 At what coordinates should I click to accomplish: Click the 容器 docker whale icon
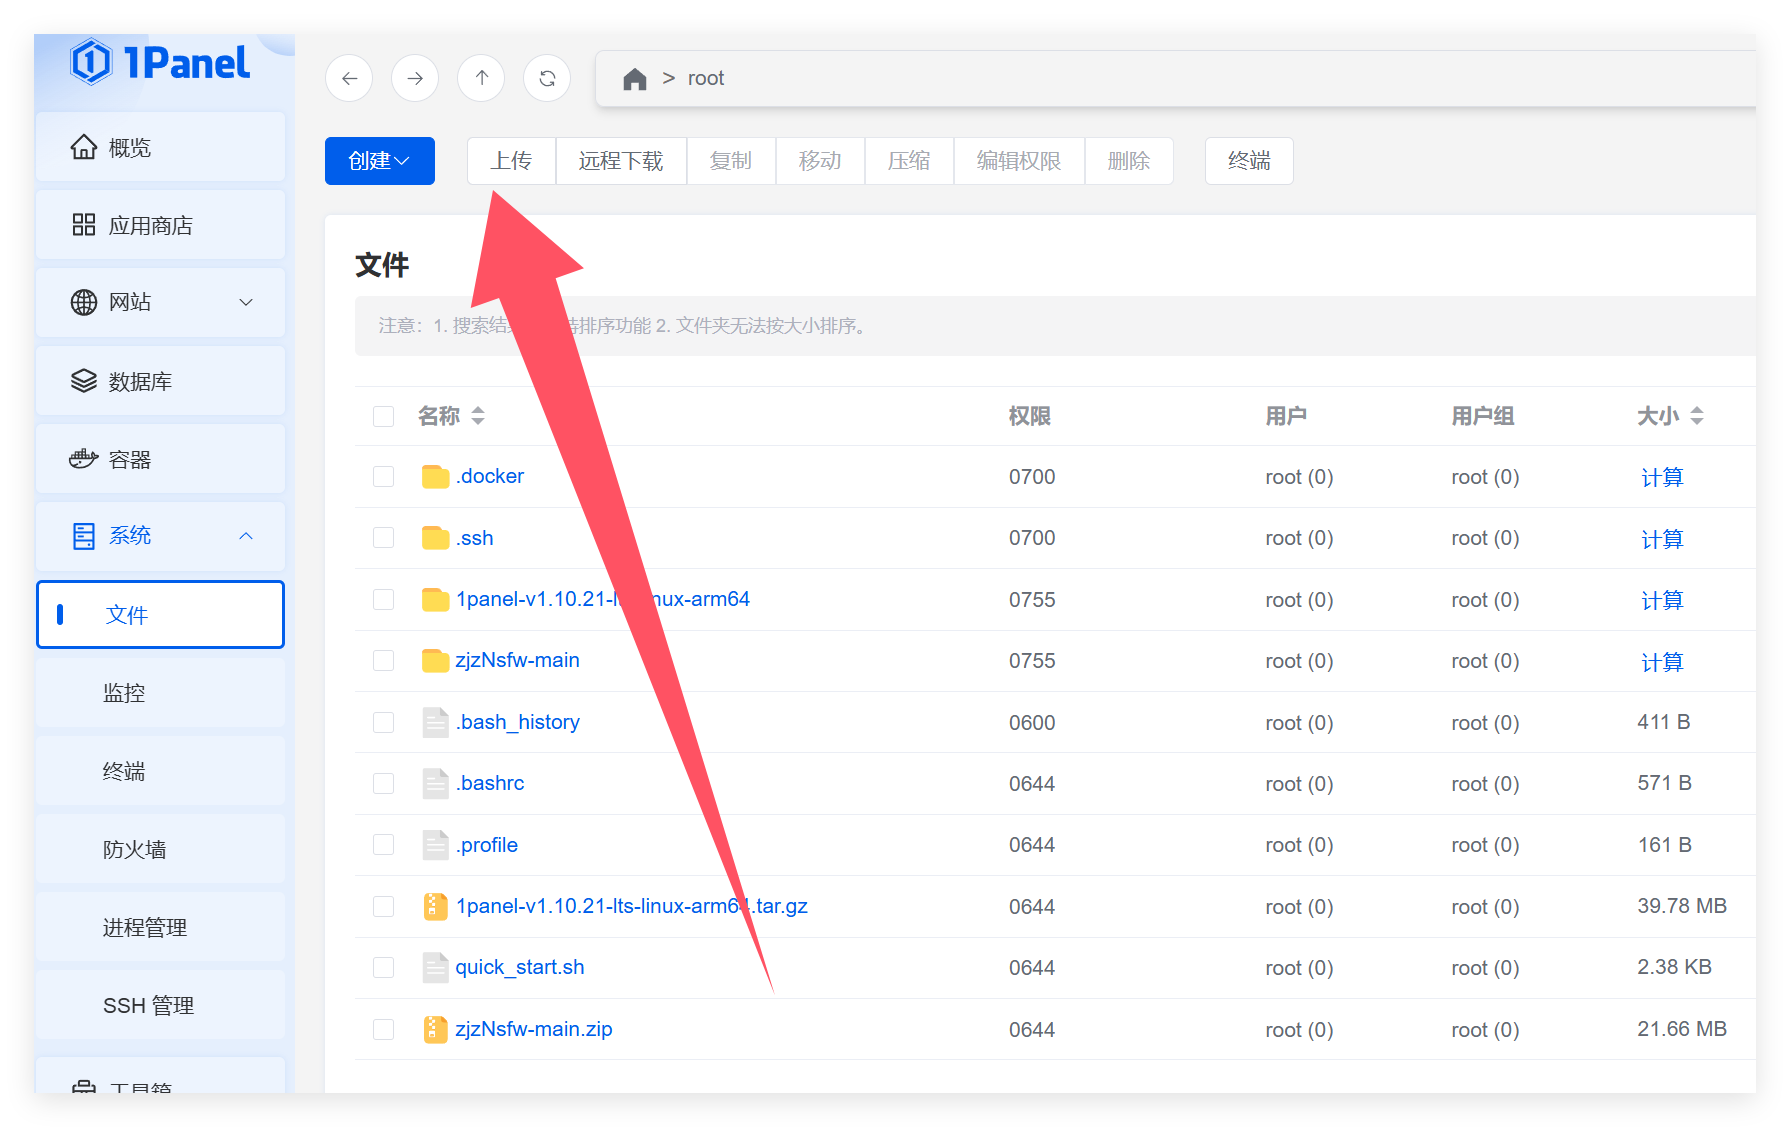pos(83,459)
